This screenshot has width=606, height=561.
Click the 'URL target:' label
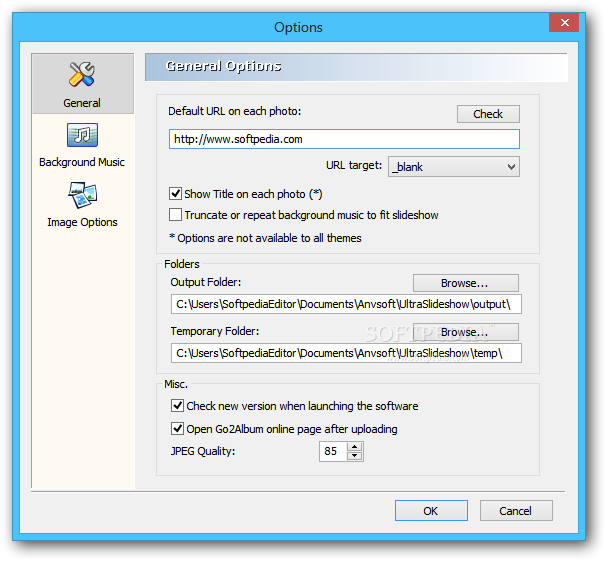click(354, 165)
